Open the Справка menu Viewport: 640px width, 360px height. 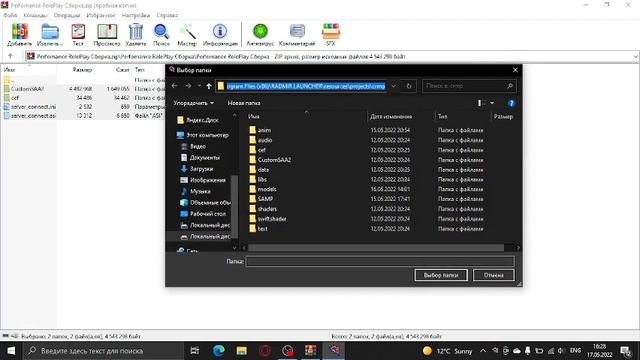point(167,15)
